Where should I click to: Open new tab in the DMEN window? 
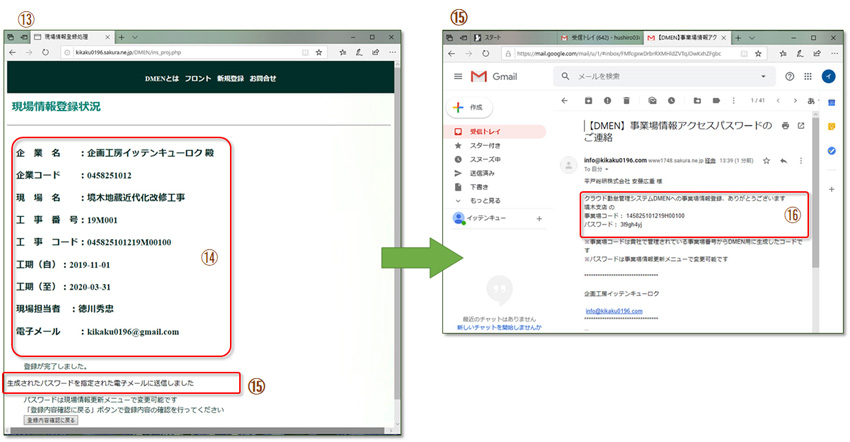point(121,37)
